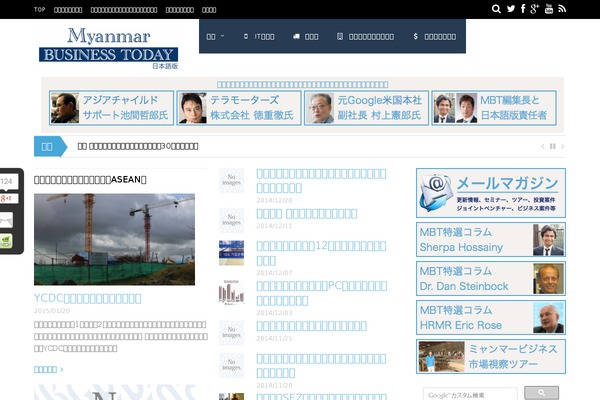Click the blue ticker label tag
Viewport: 600px width, 400px height.
pos(50,146)
